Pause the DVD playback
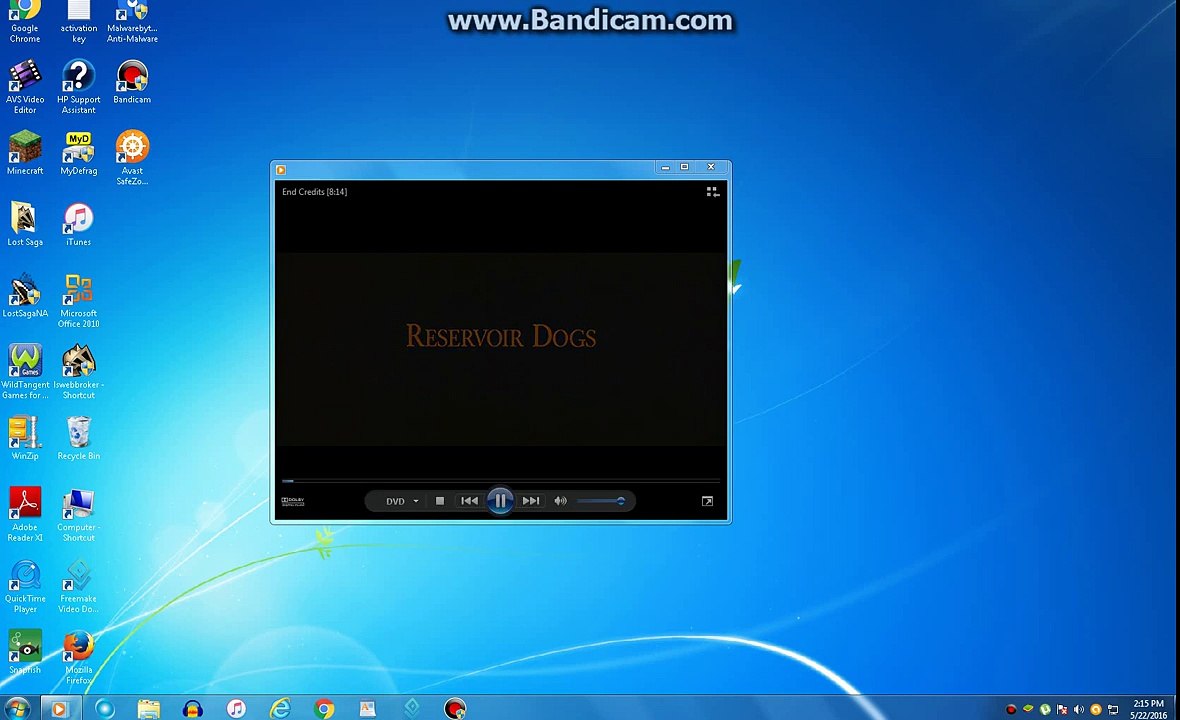The width and height of the screenshot is (1180, 720). (500, 500)
